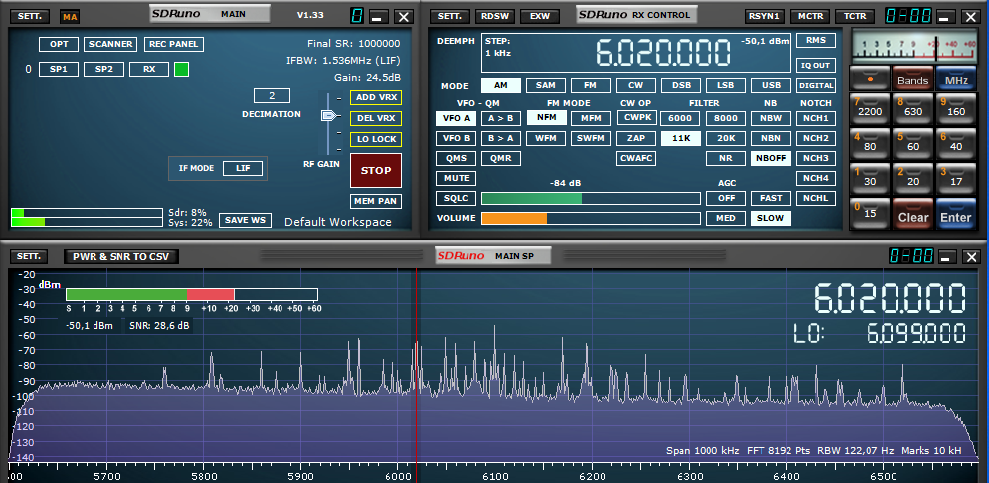Adjust the RF GAIN slider
Viewport: 989px width, 483px height.
pos(328,116)
